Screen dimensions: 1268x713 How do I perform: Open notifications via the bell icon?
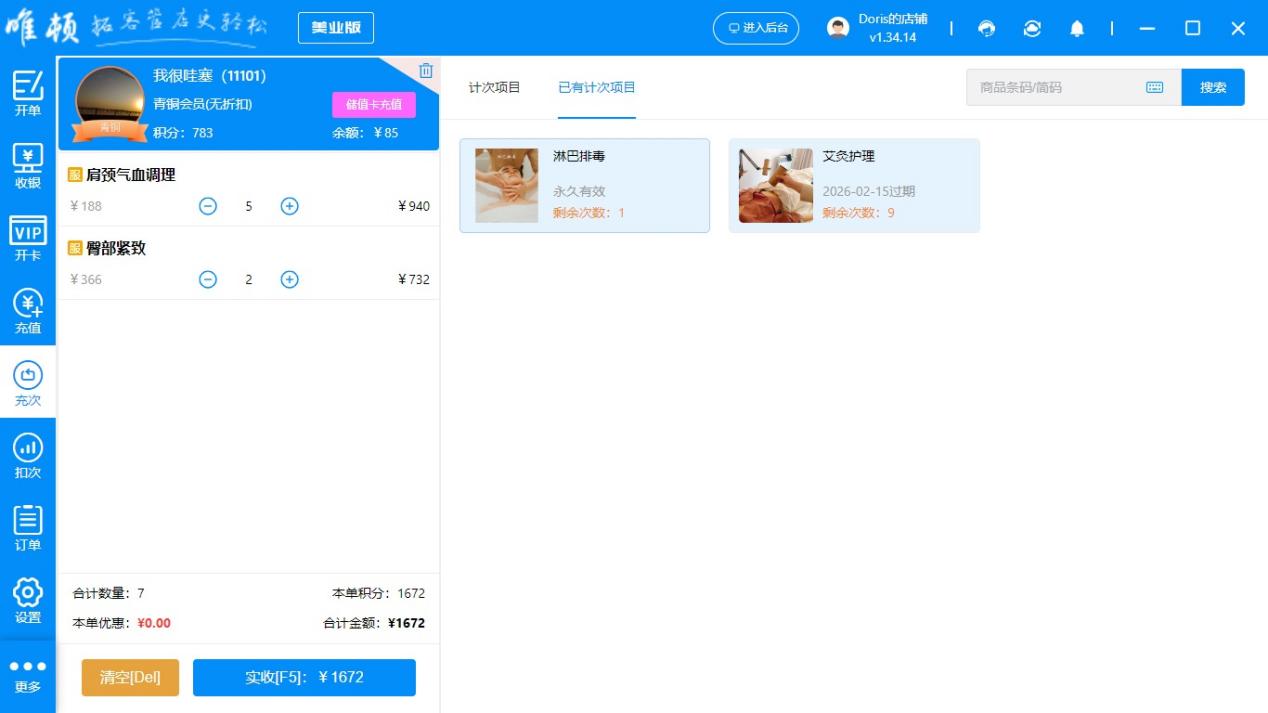[1078, 29]
